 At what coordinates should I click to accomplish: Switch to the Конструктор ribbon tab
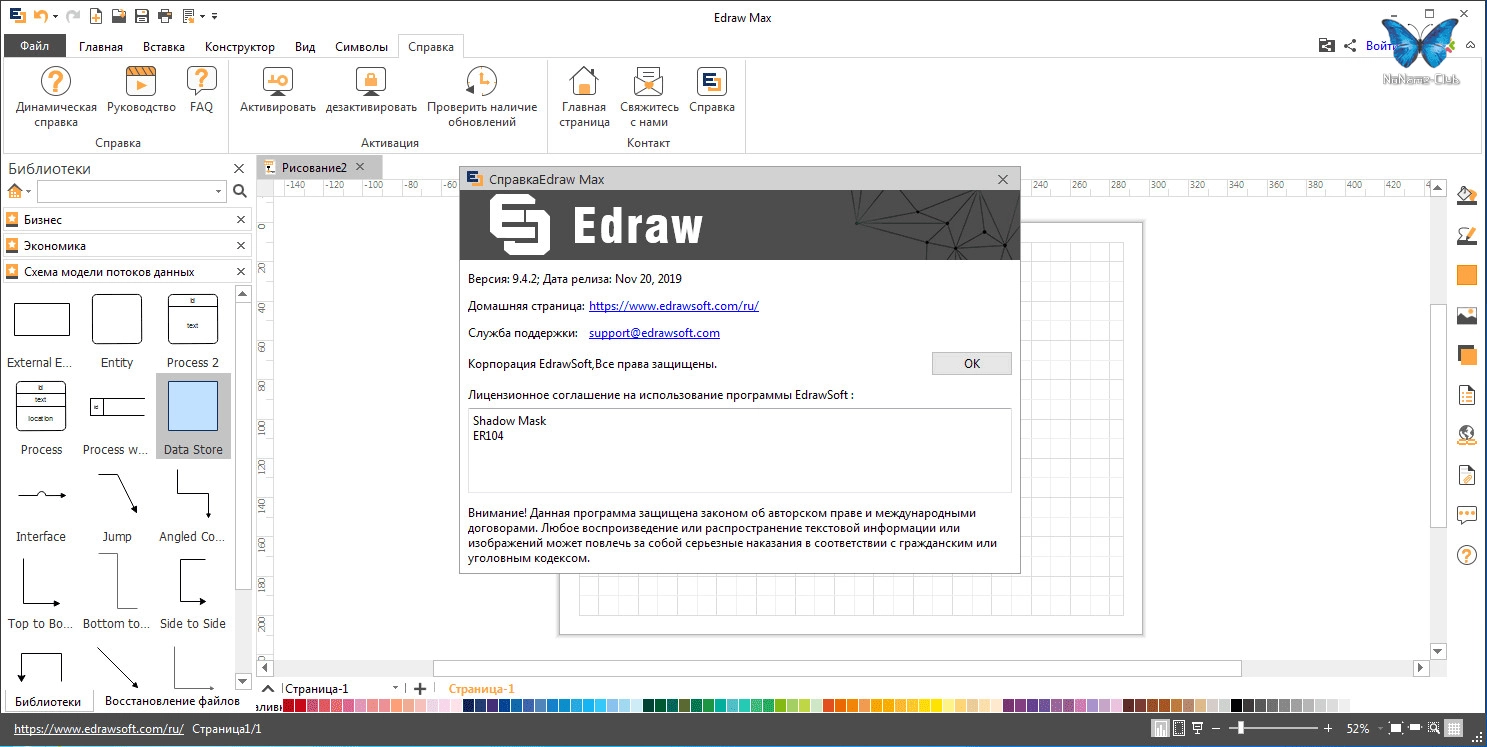(240, 47)
